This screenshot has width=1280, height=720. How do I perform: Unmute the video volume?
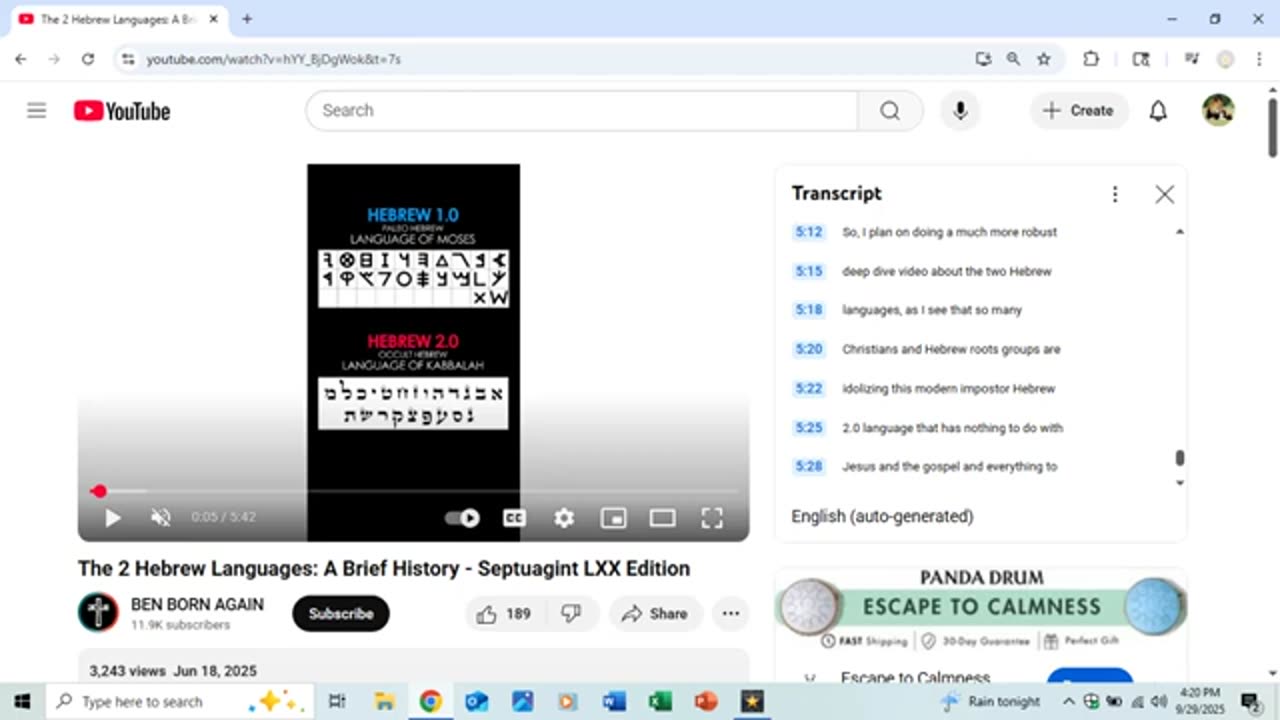pos(160,517)
